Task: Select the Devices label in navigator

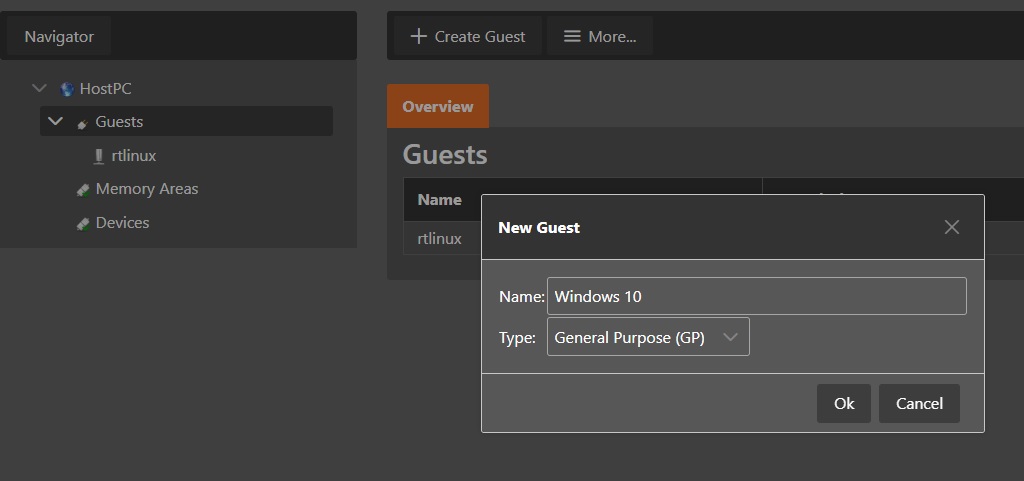Action: pos(122,223)
